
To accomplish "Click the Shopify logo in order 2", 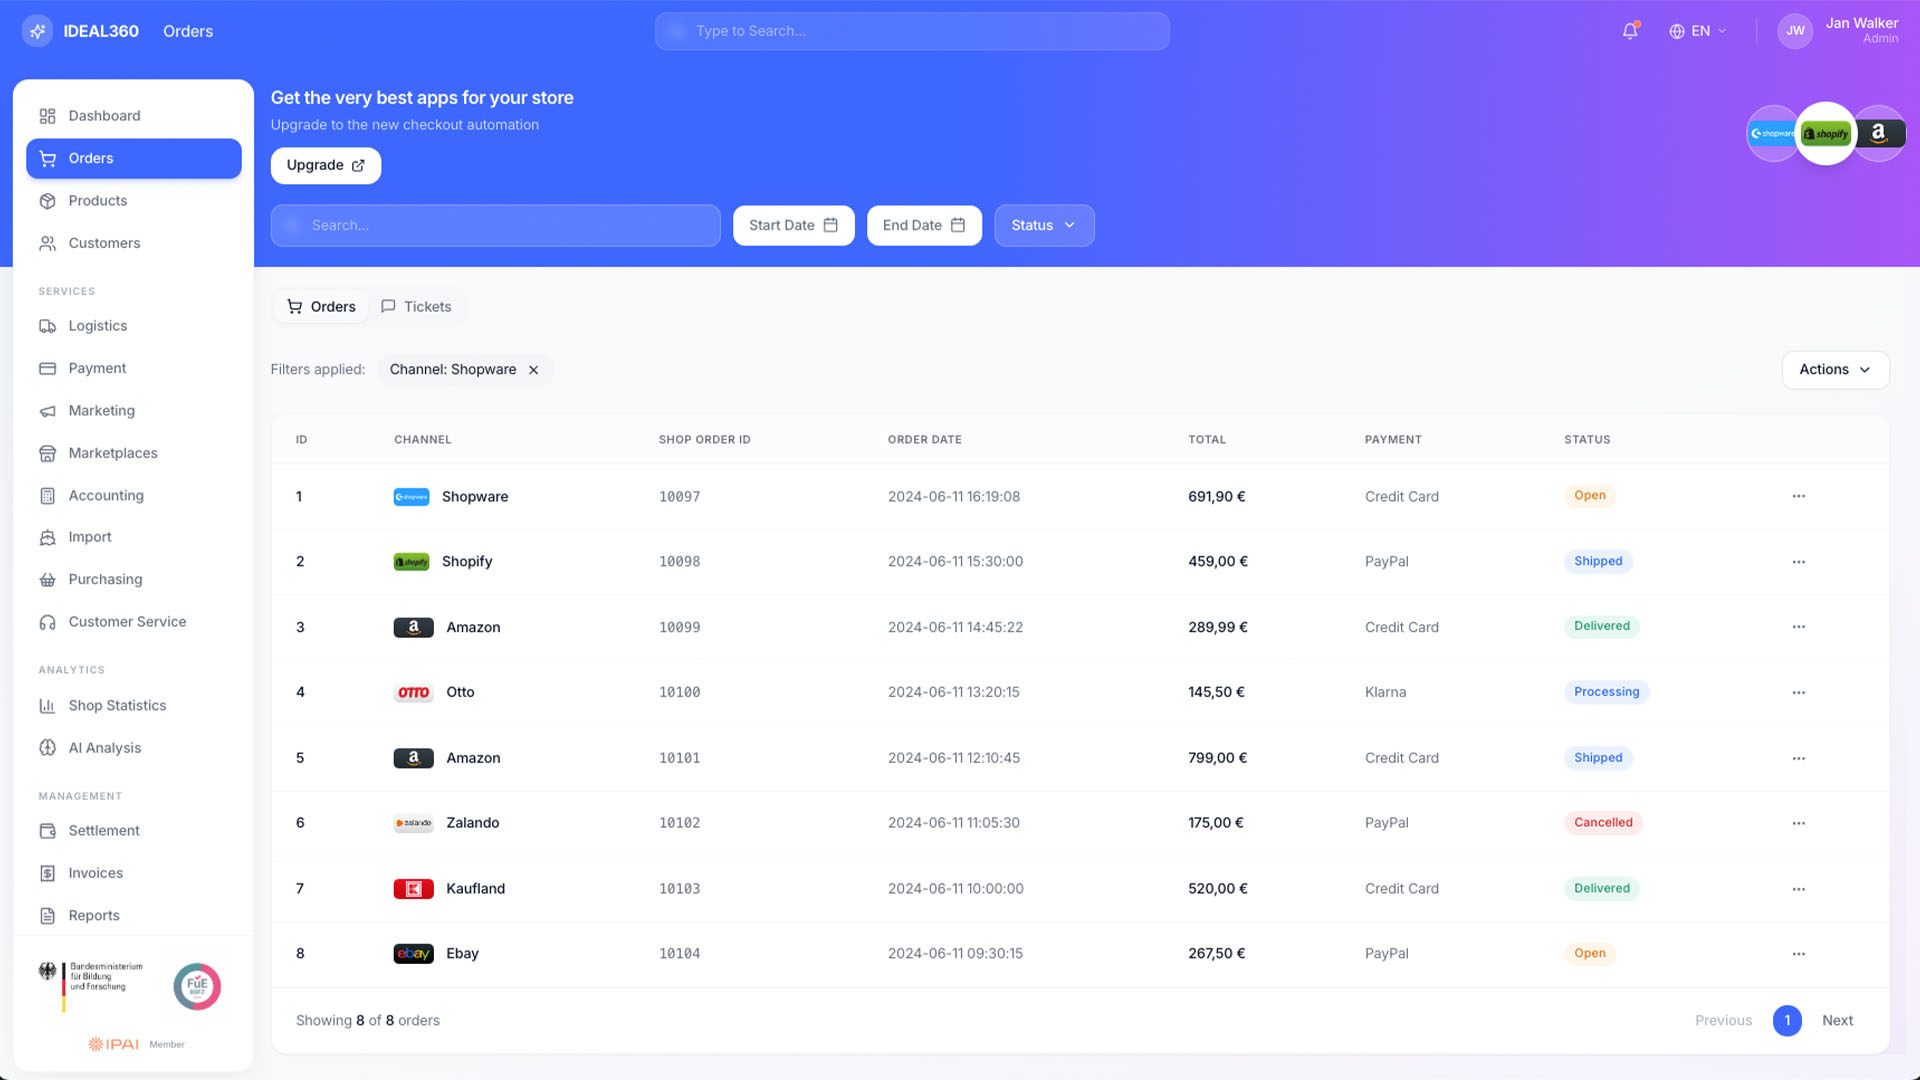I will click(411, 562).
